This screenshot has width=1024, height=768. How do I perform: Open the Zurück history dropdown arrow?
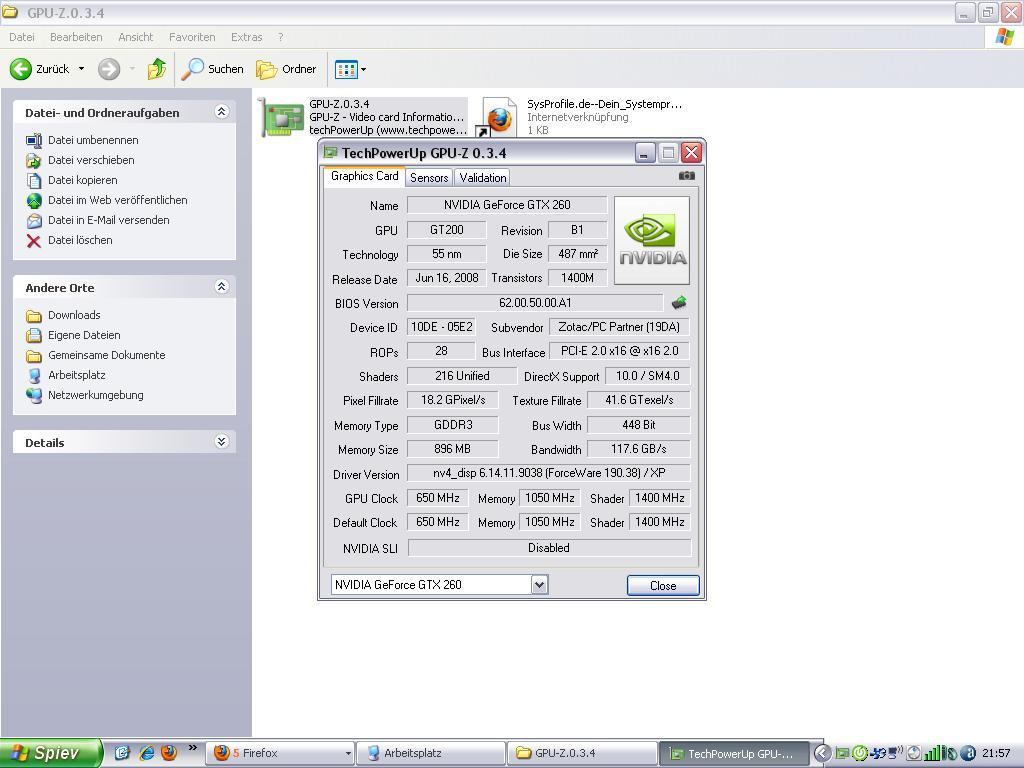pyautogui.click(x=81, y=69)
